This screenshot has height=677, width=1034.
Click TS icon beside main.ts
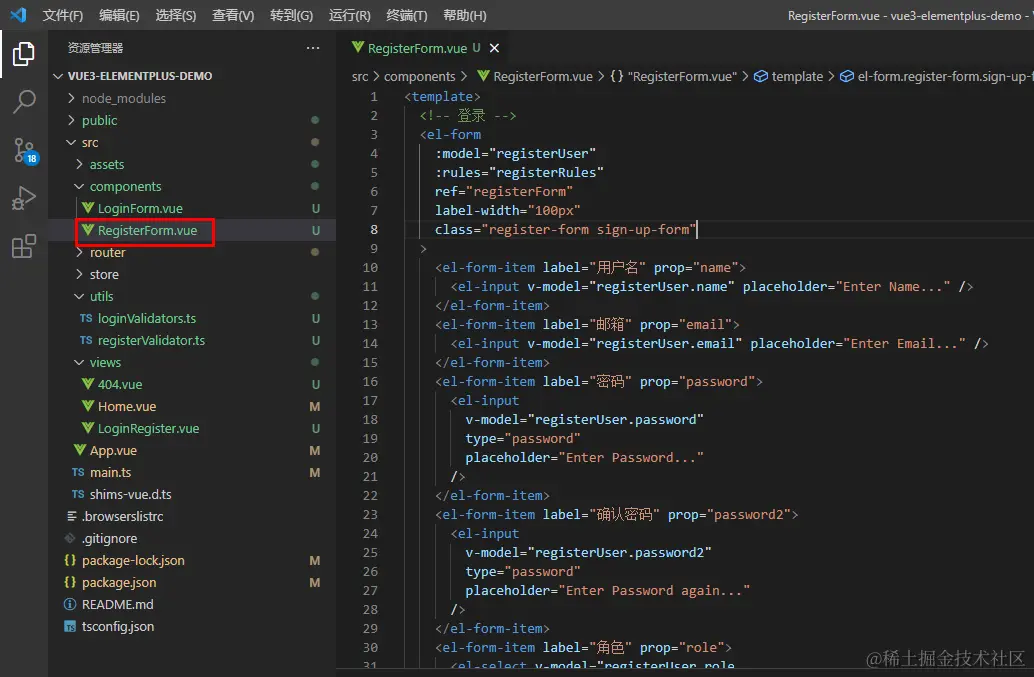coord(78,473)
